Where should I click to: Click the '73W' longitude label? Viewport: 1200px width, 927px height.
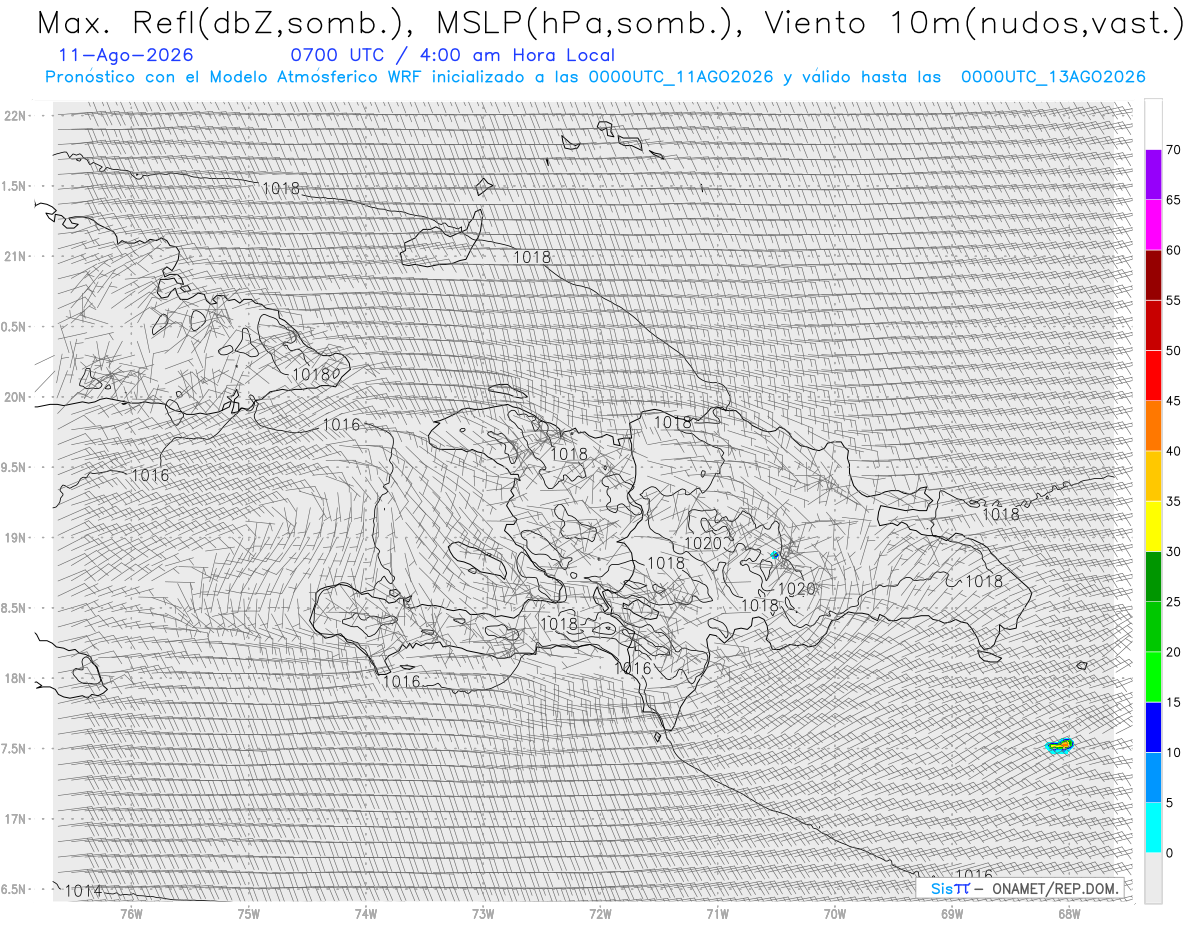483,914
